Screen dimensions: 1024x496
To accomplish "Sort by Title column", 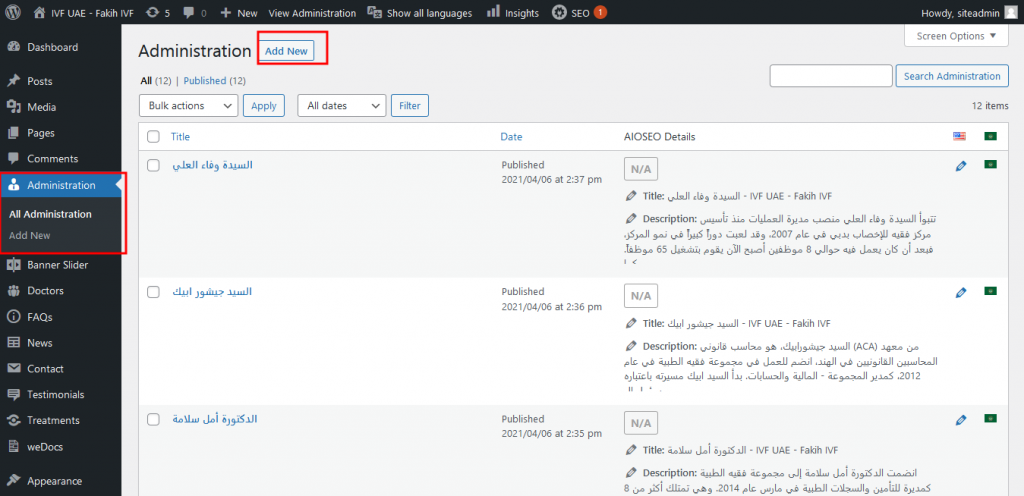I will (180, 136).
